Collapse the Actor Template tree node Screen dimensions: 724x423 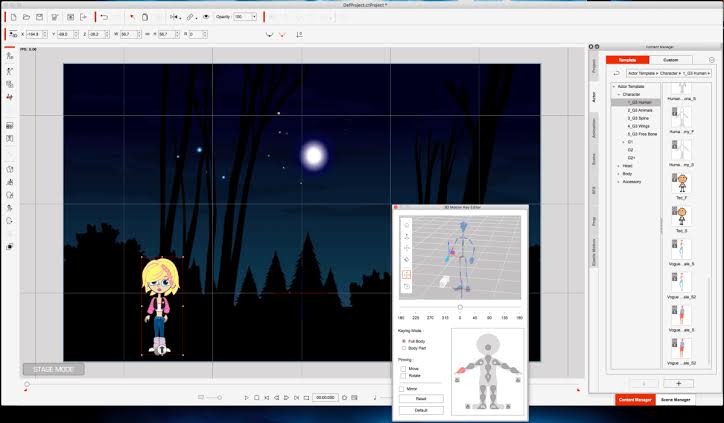(614, 87)
